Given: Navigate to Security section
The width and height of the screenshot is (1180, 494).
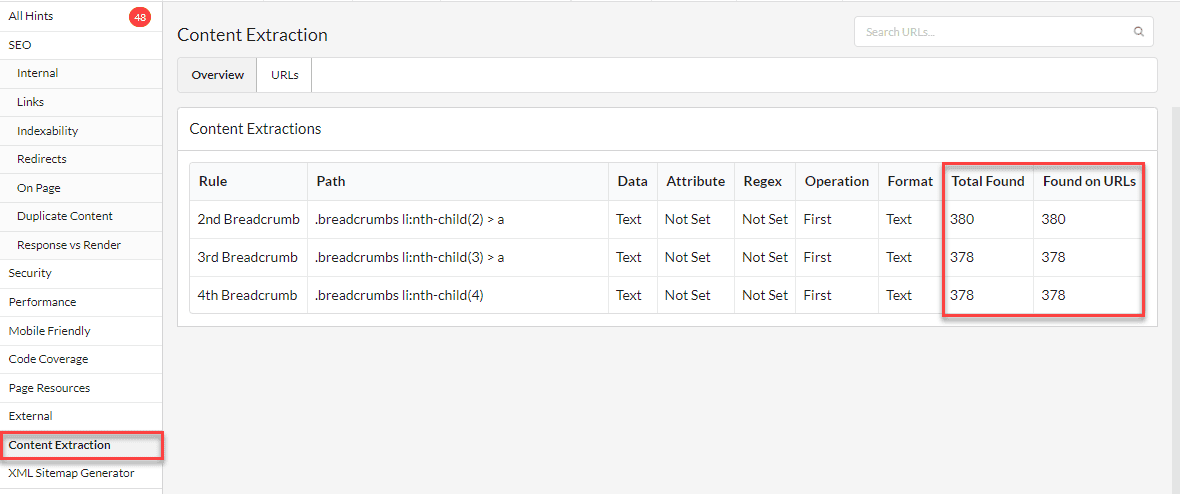Looking at the screenshot, I should (x=30, y=273).
